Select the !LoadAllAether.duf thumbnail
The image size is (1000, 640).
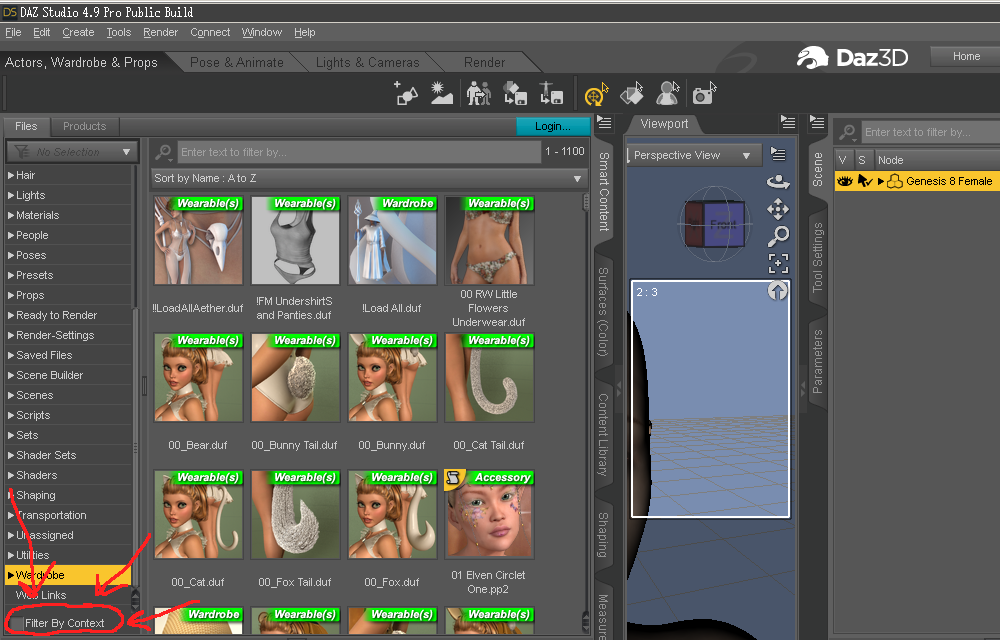tap(198, 240)
